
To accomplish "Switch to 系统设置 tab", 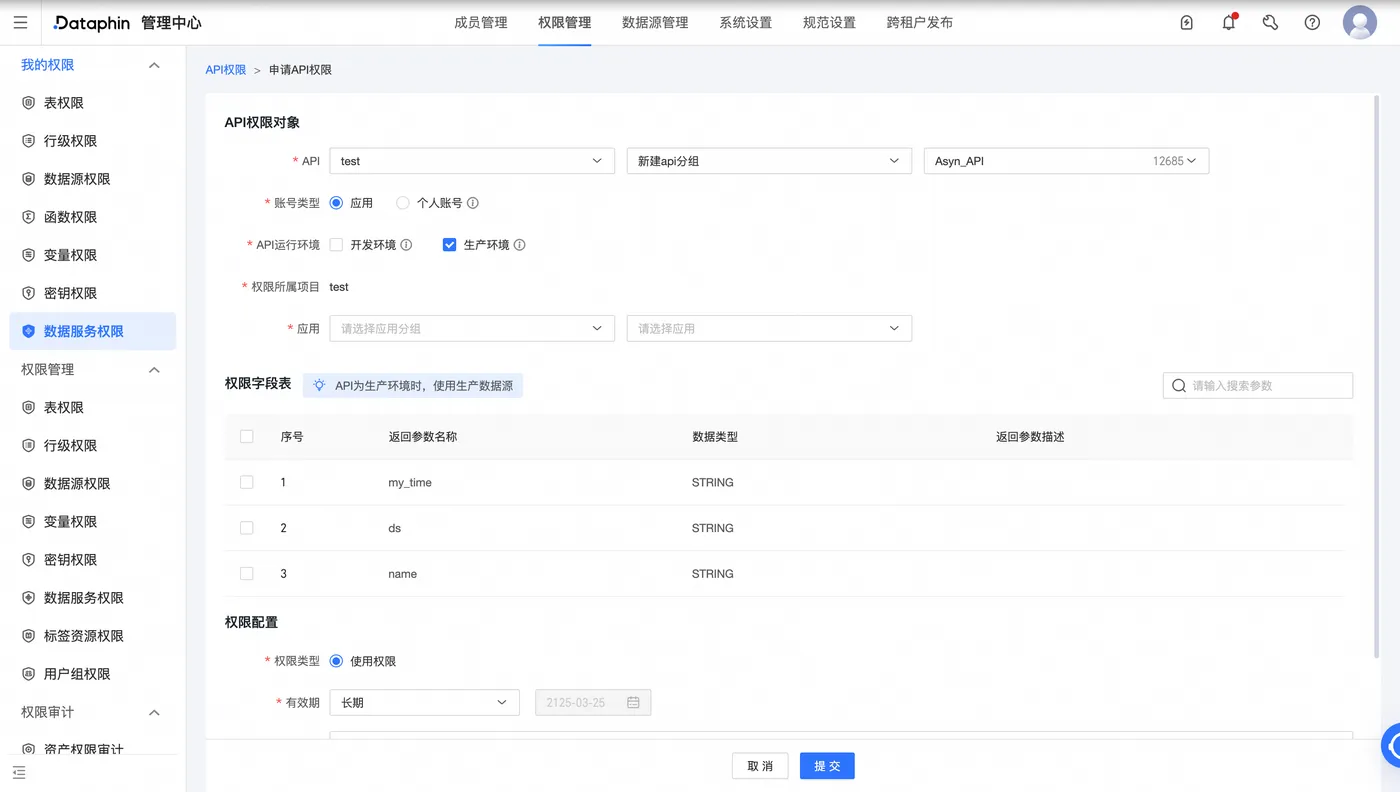I will tap(746, 22).
